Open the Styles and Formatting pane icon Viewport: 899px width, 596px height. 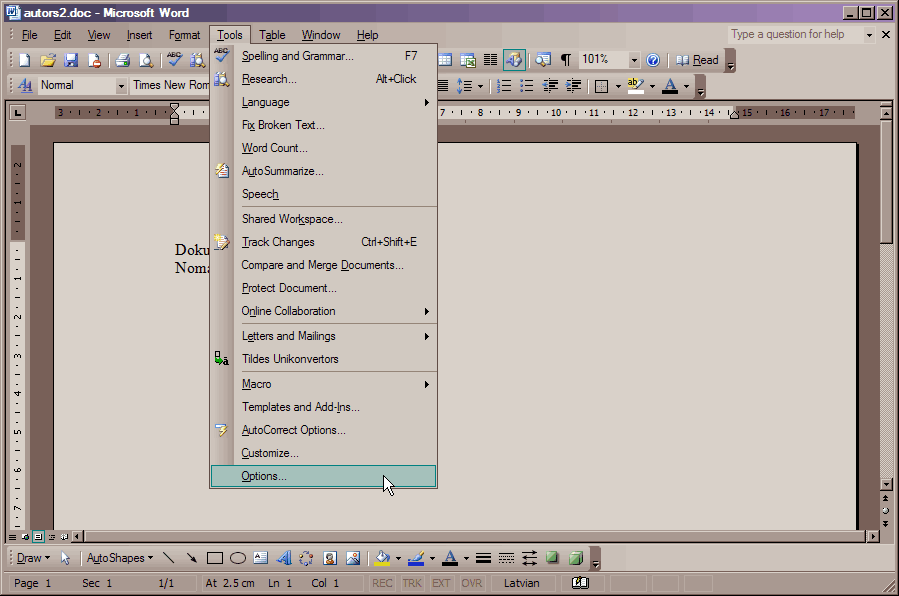tap(25, 85)
